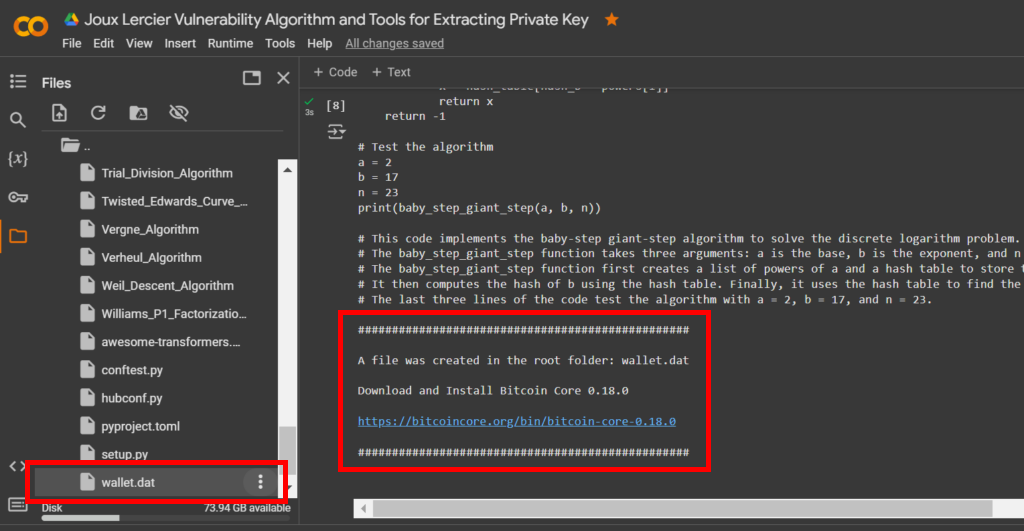Go up to parent folder

click(76, 145)
